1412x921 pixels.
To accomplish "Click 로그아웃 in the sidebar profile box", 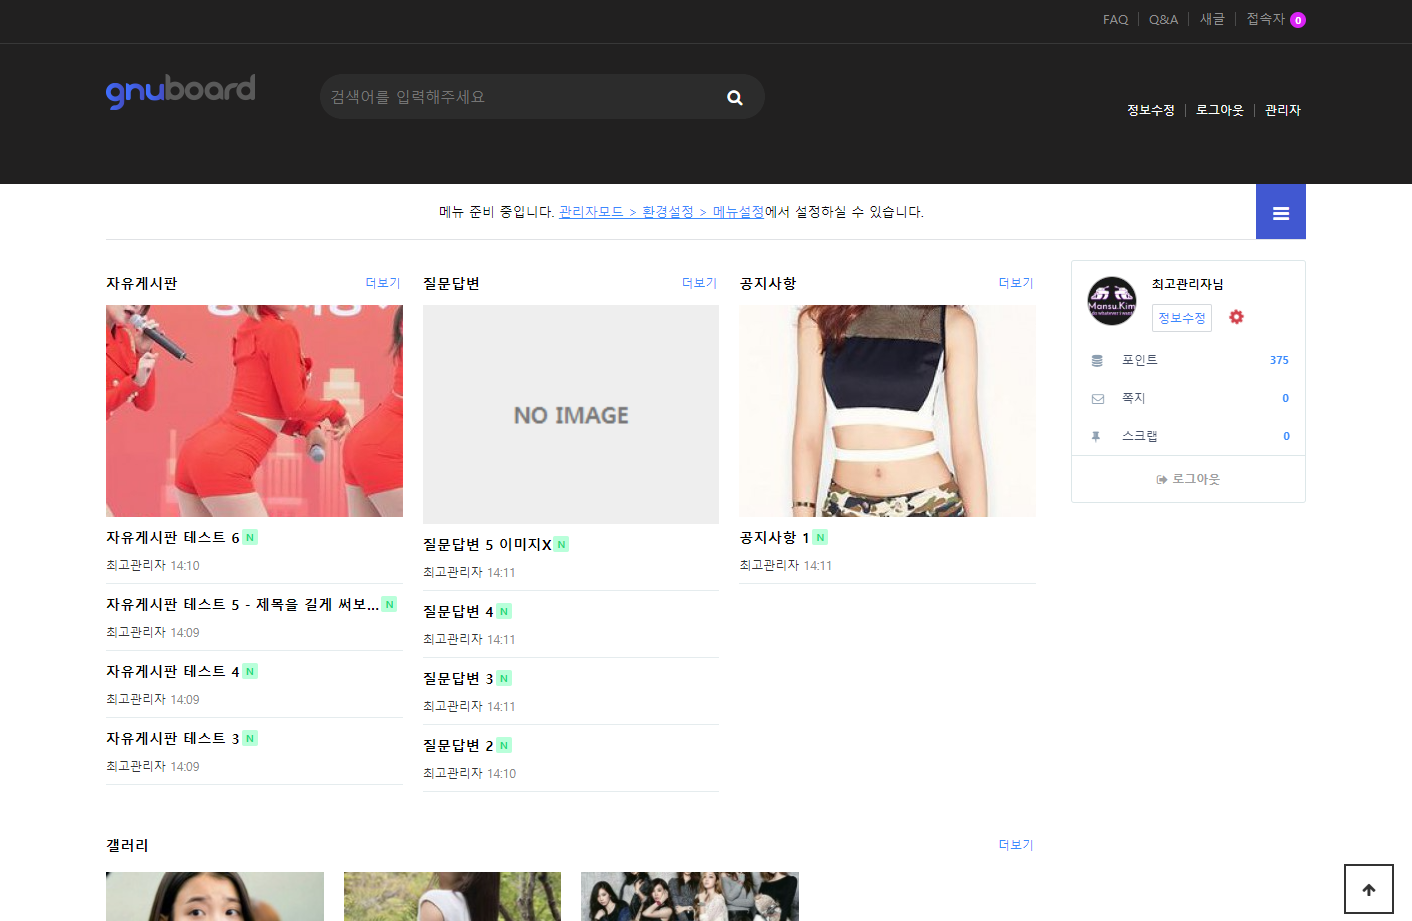I will click(1188, 479).
